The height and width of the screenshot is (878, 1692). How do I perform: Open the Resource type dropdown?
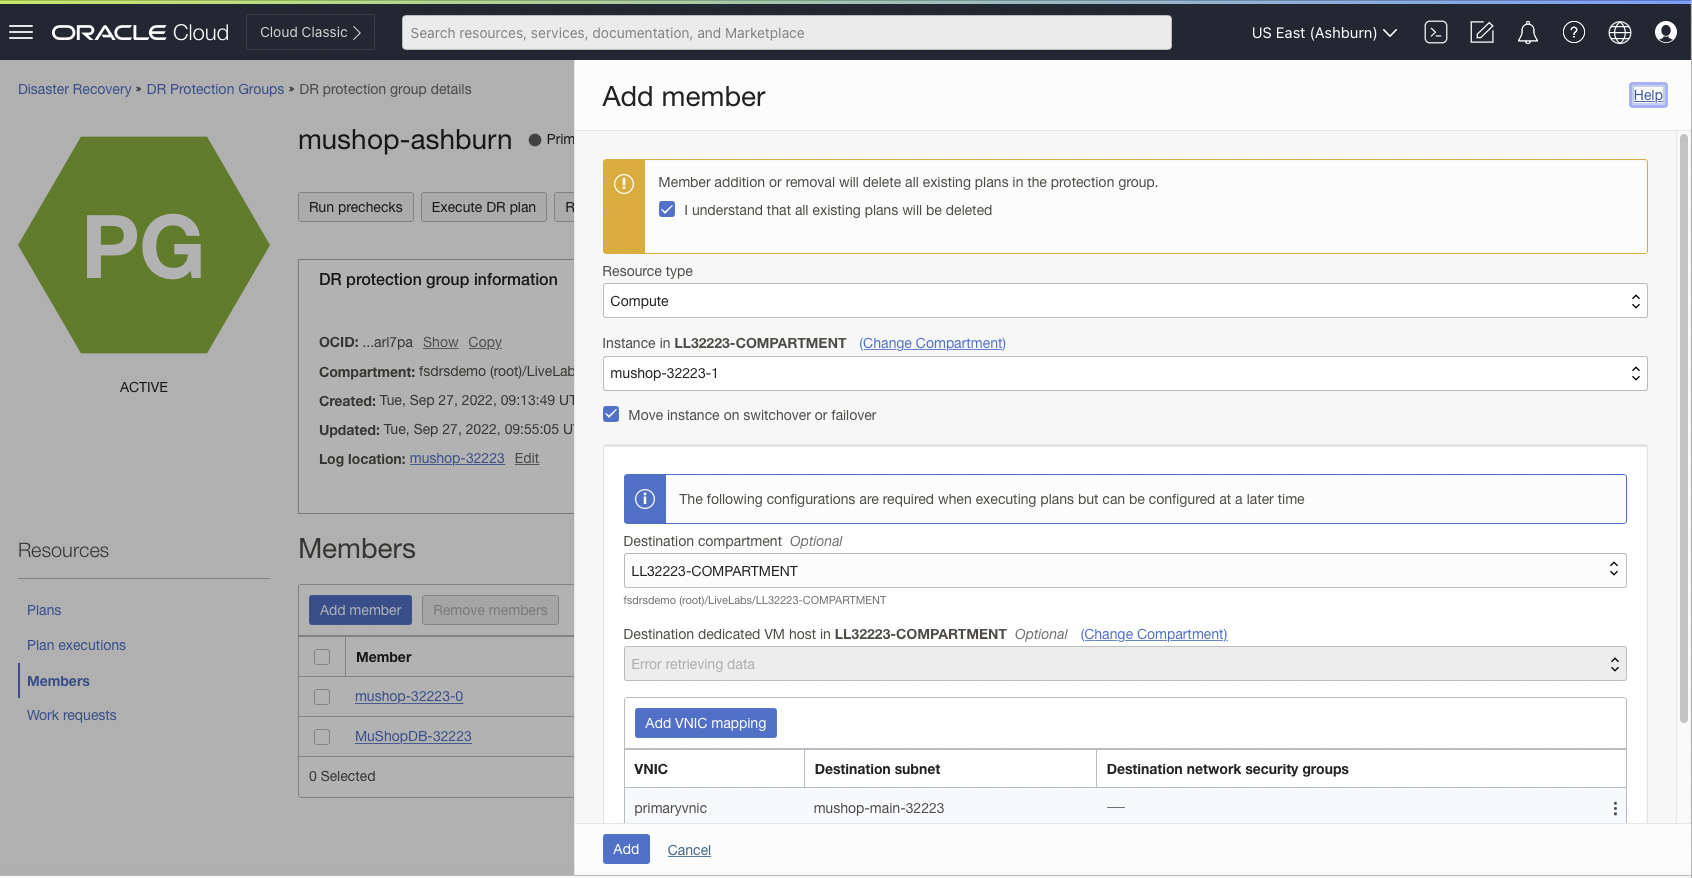1124,301
